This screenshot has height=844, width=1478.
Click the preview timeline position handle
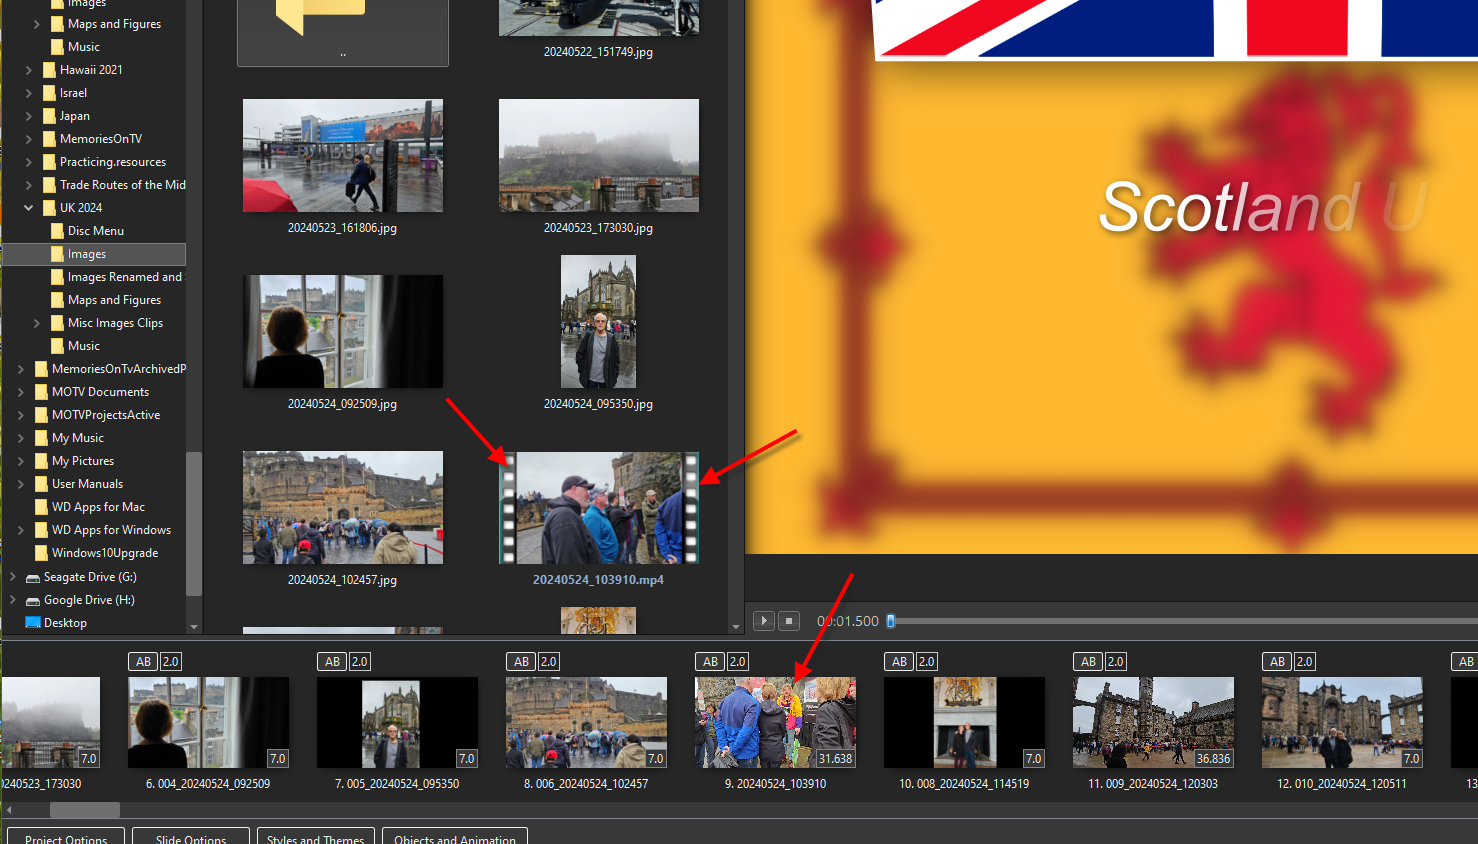(891, 621)
